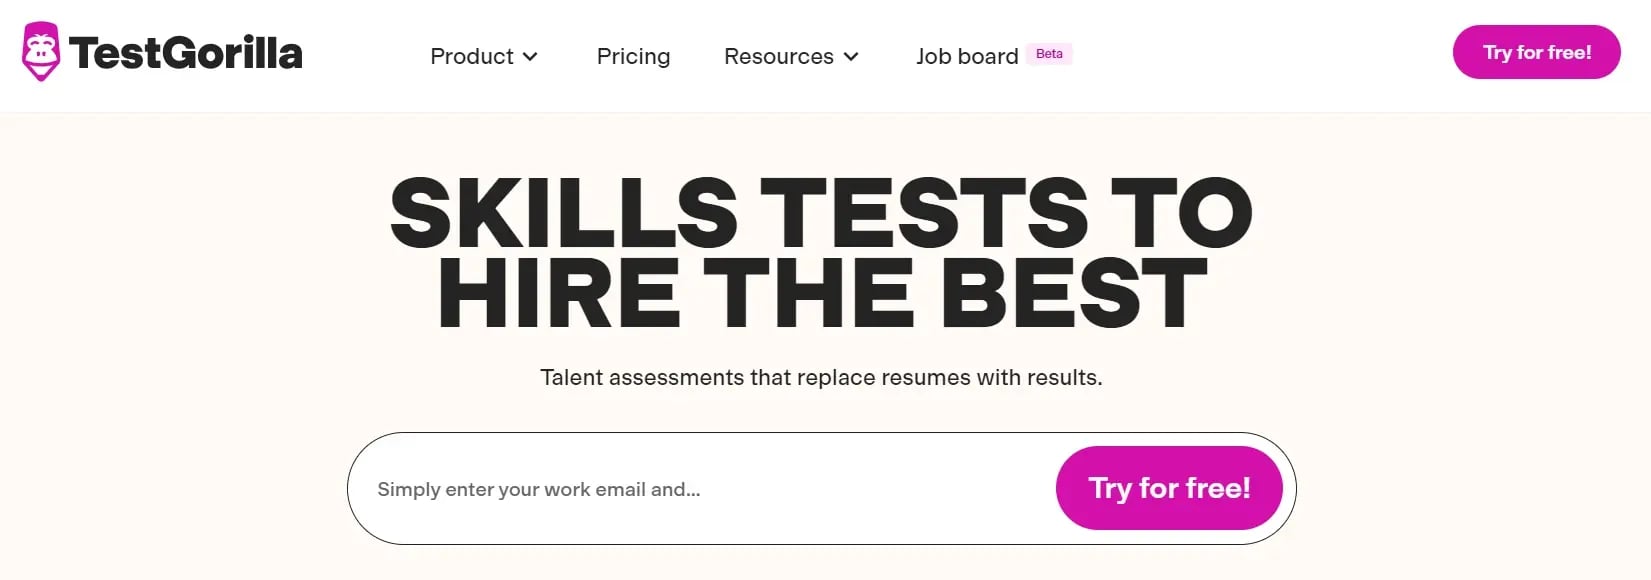Click the word SKILLS in the headline

tap(564, 213)
